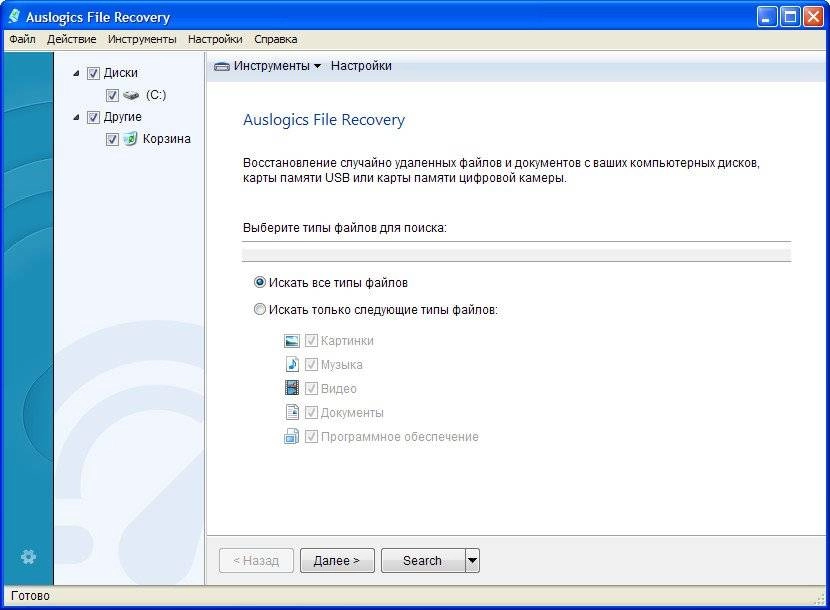Click Настройки in the toolbar

361,66
